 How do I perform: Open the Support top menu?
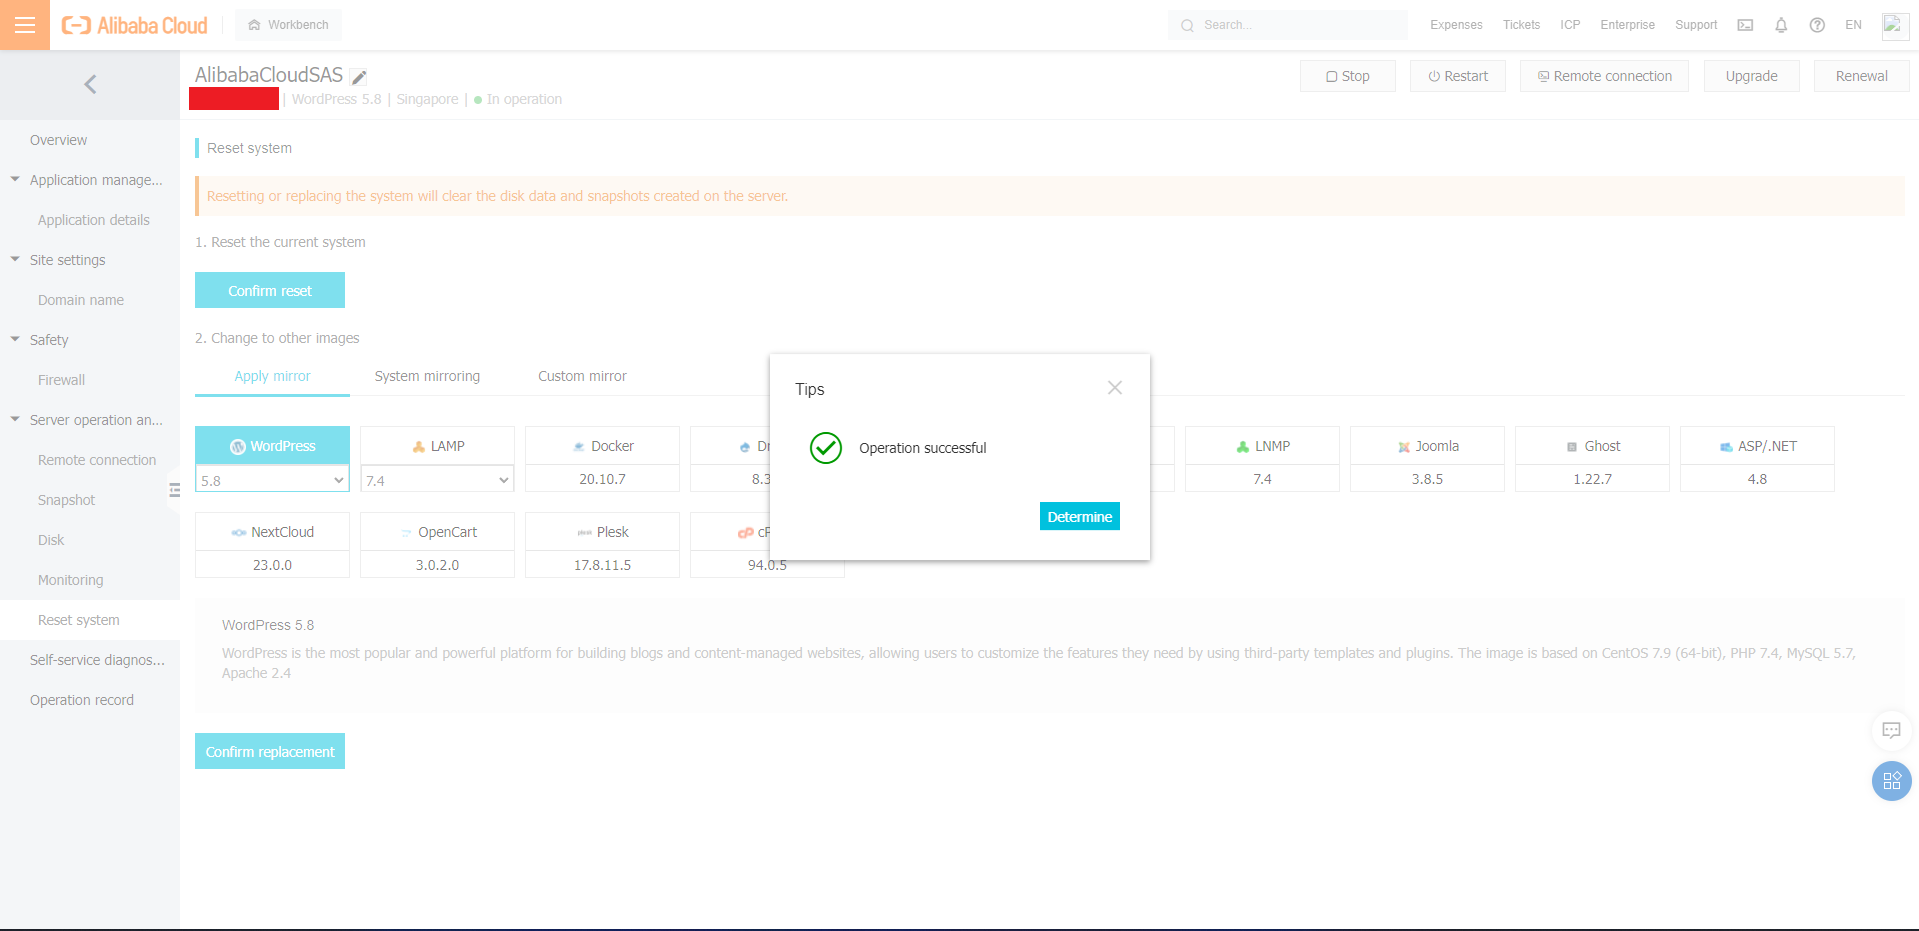(1696, 25)
